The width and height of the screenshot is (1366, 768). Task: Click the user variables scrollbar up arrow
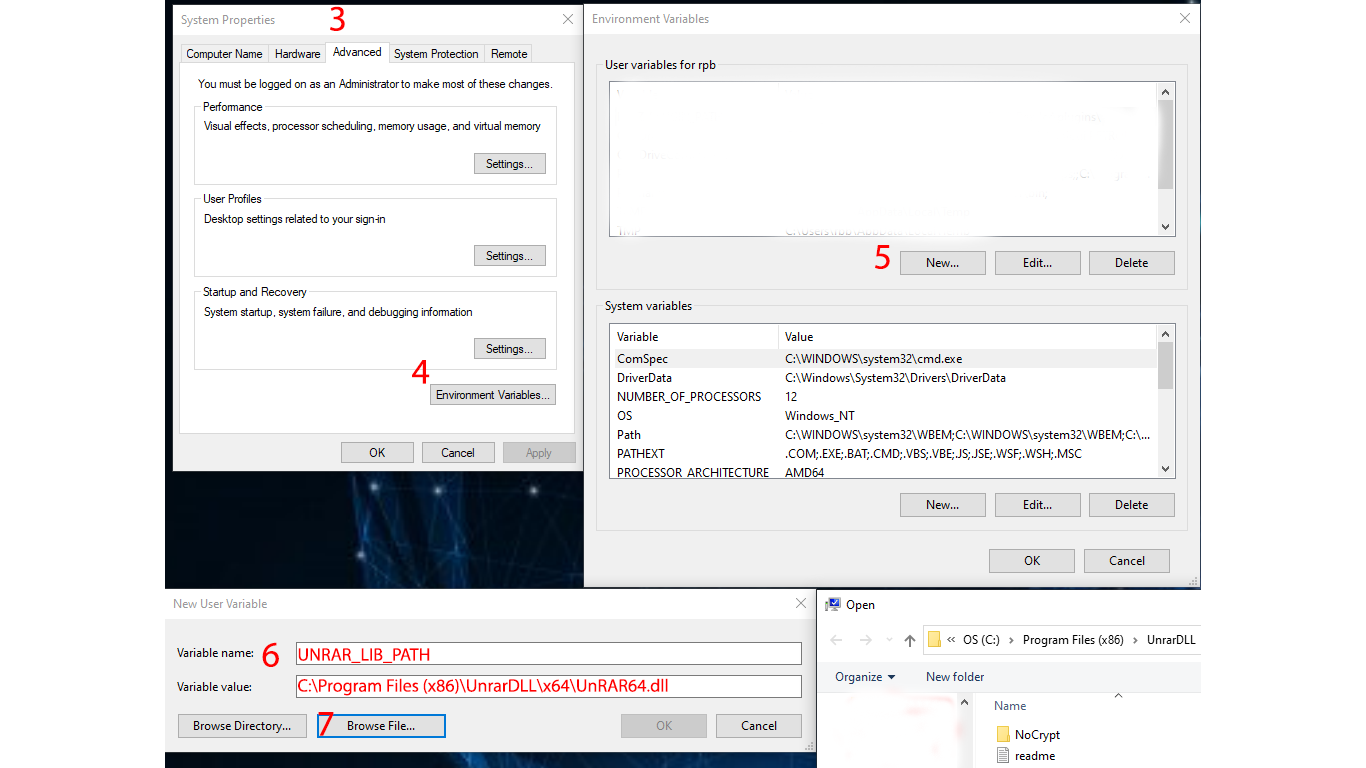coord(1165,92)
